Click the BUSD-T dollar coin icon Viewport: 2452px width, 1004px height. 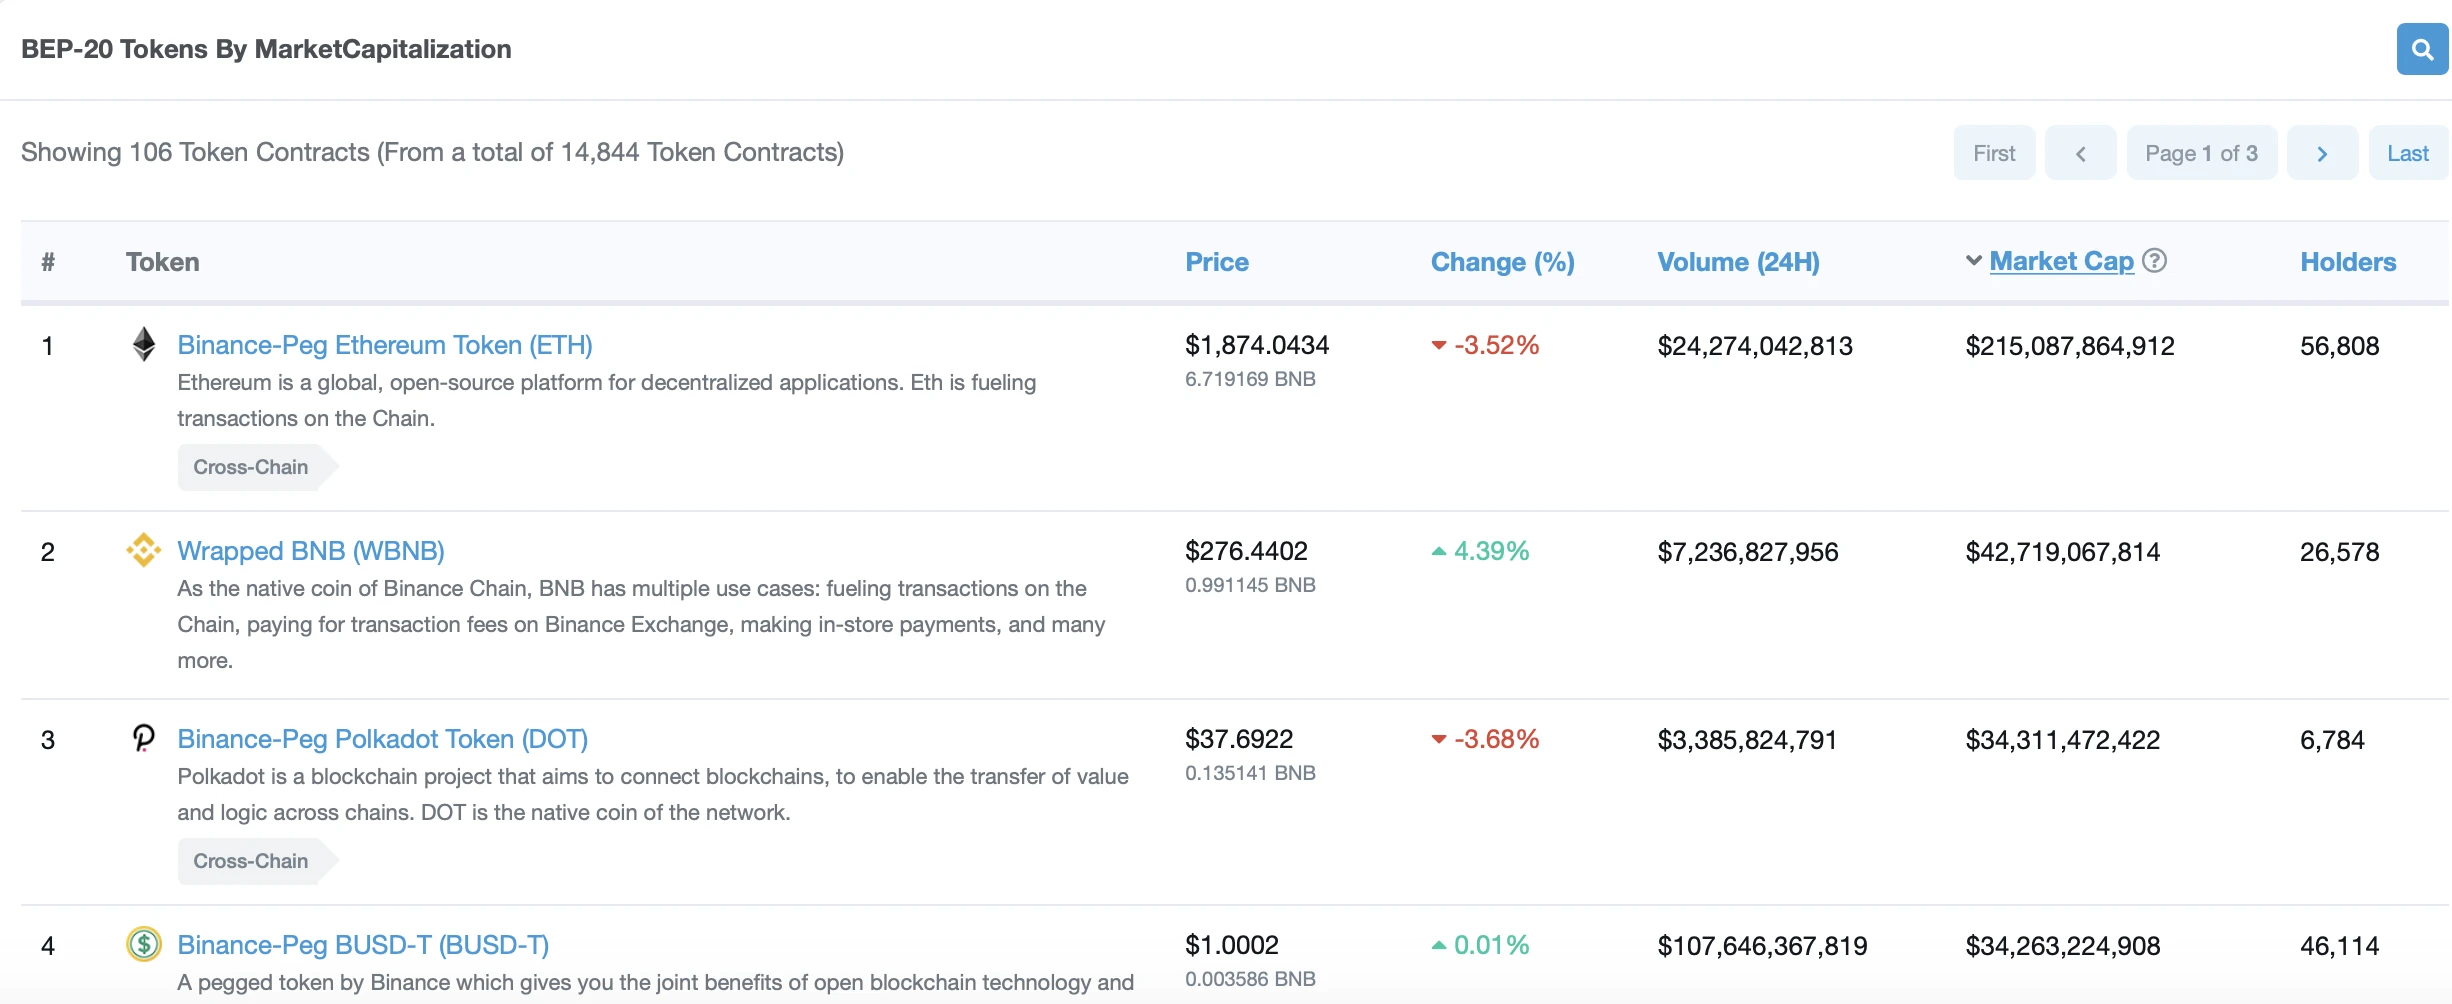pos(144,944)
